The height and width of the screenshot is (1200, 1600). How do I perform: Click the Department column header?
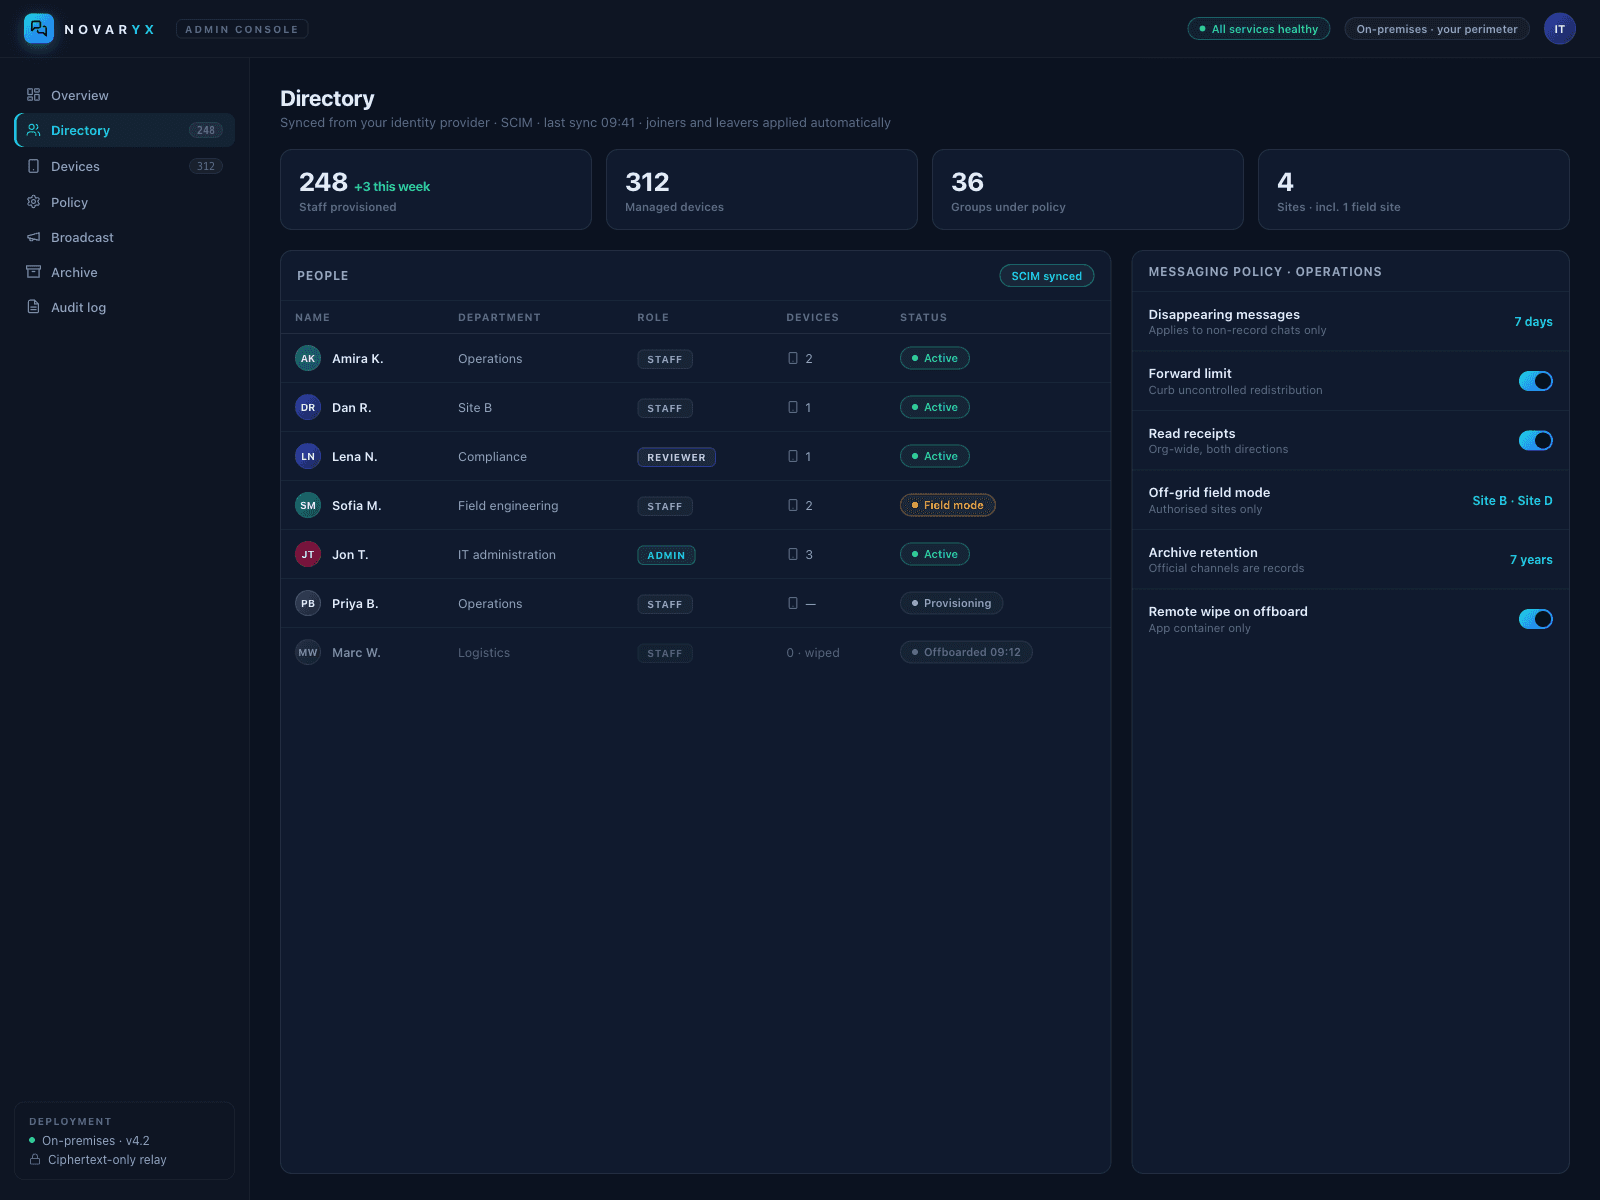499,317
